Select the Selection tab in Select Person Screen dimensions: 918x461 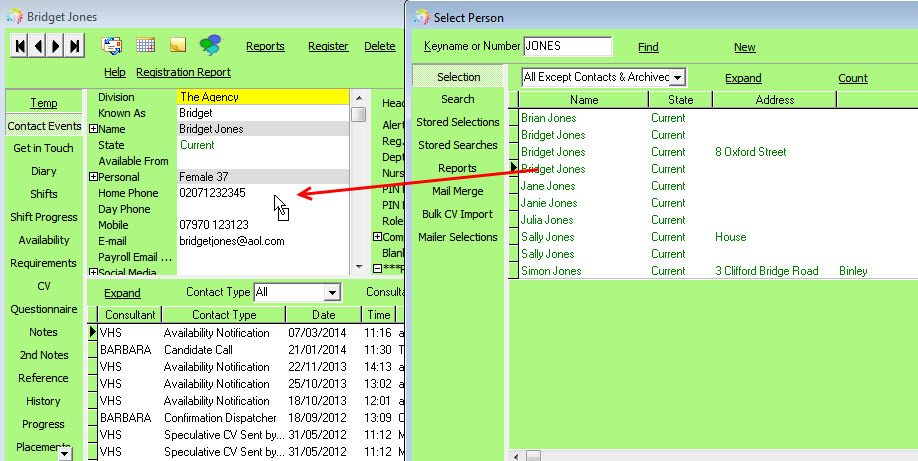(458, 77)
